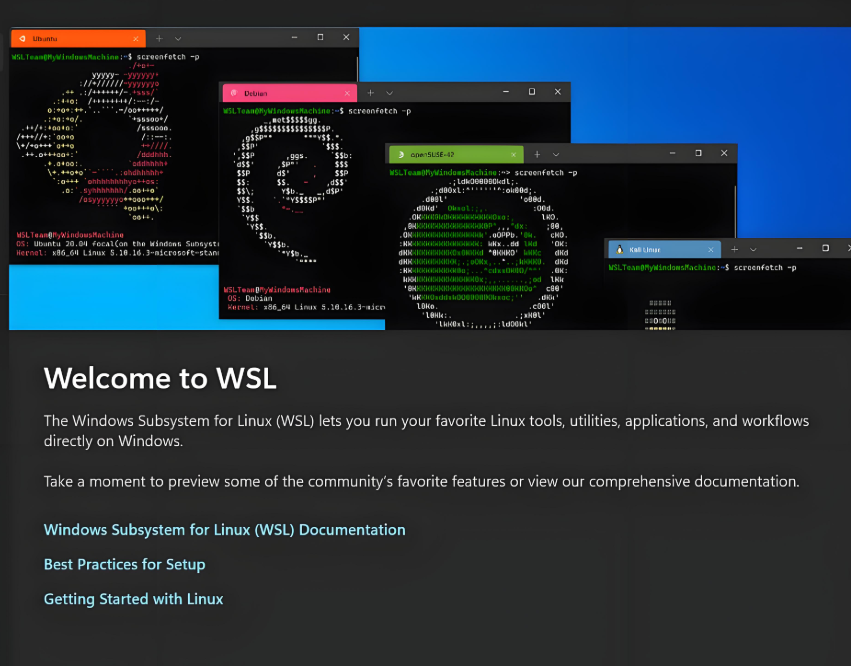The height and width of the screenshot is (666, 851).
Task: Minimize the Ubuntu terminal window
Action: click(x=295, y=37)
